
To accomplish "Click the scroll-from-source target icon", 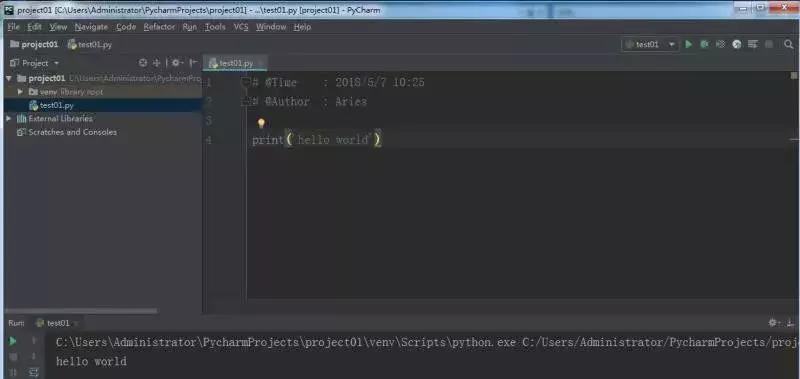I will pyautogui.click(x=143, y=63).
